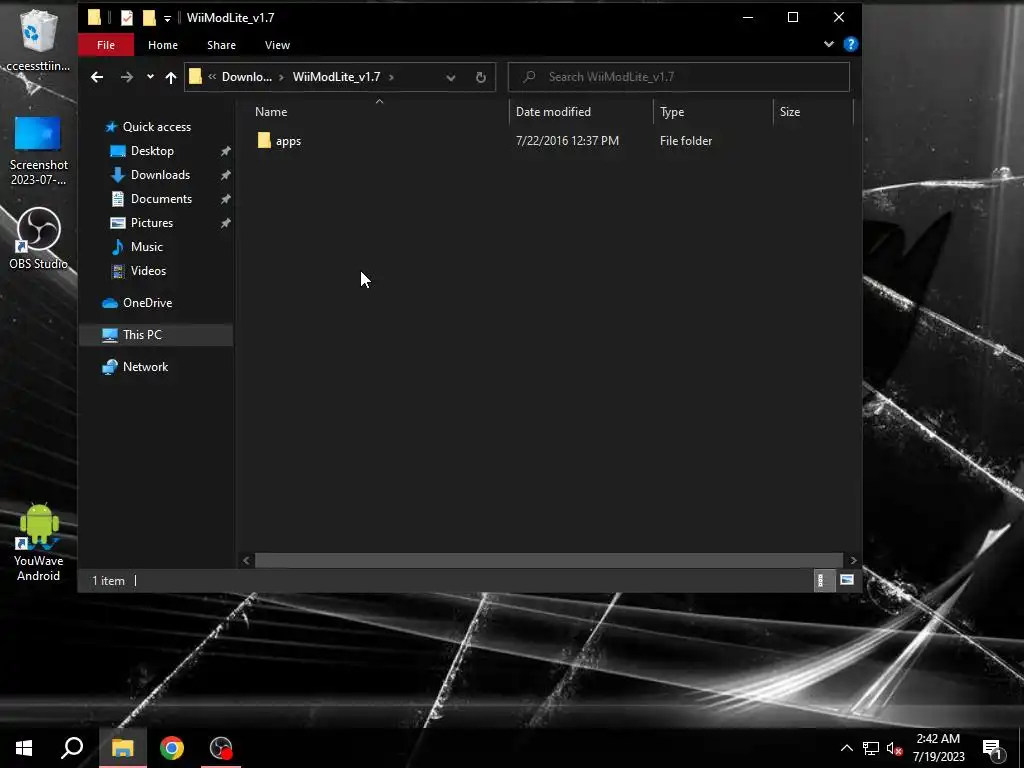
Task: Click the scroll left arrow
Action: [246, 560]
